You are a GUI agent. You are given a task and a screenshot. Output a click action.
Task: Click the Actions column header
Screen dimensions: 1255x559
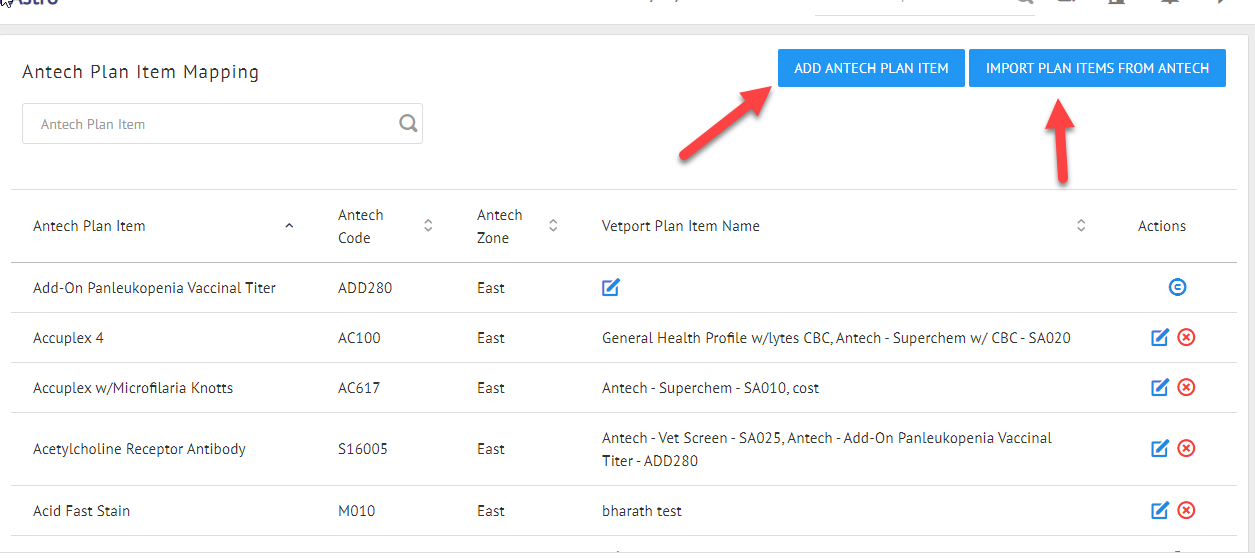[x=1162, y=226]
